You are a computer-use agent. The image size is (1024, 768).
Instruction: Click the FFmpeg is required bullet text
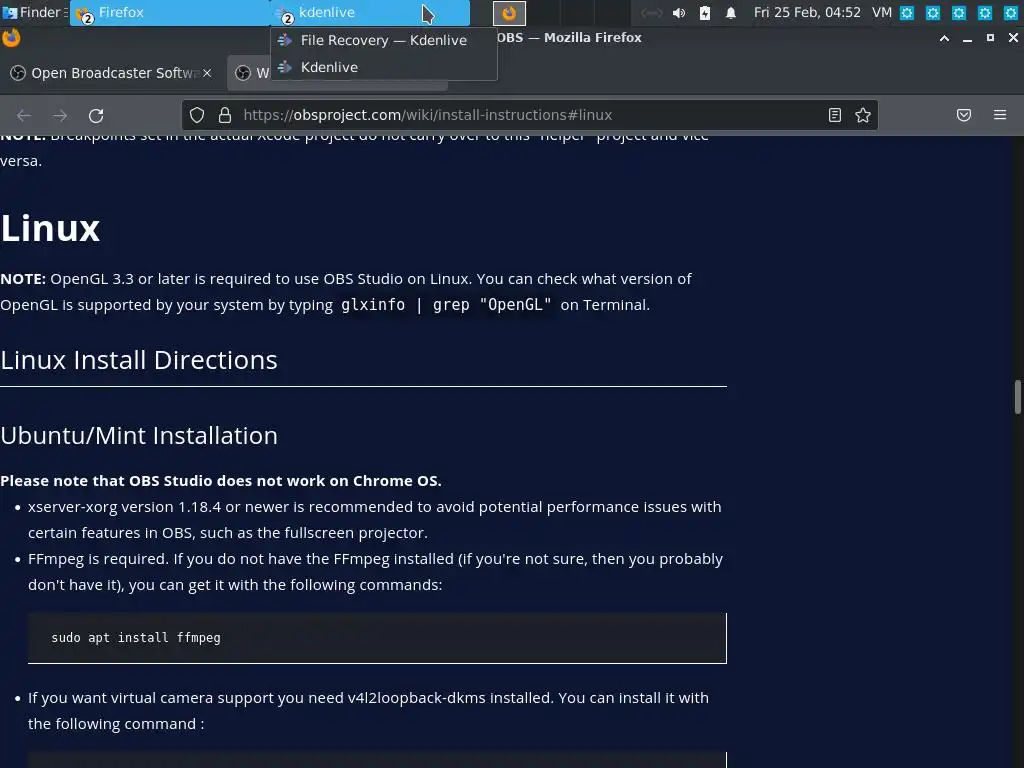click(x=376, y=572)
